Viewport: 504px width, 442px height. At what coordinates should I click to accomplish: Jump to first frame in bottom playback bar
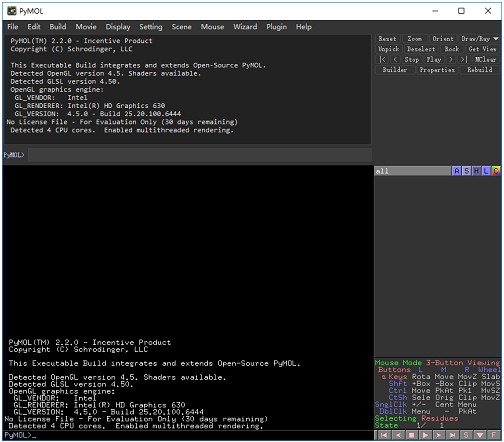(384, 435)
